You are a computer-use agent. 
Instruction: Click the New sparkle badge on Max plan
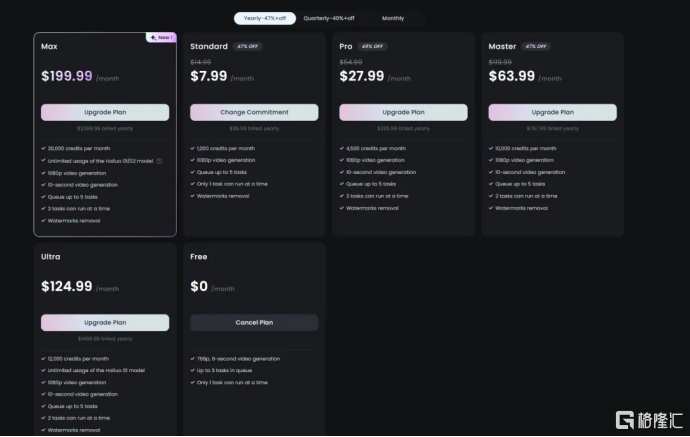161,38
